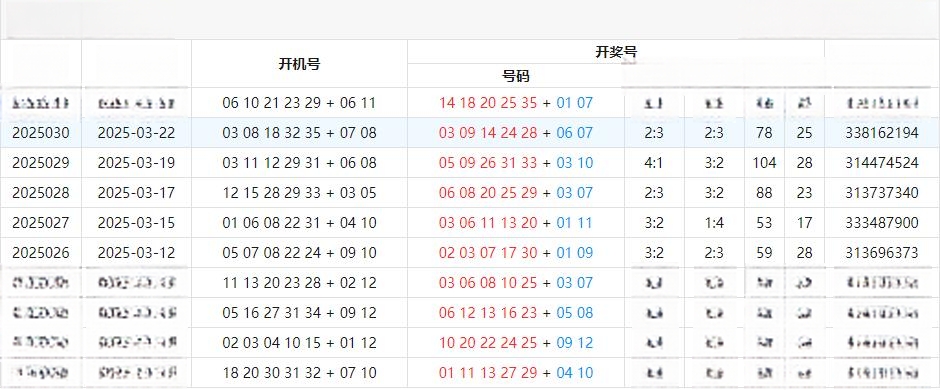Image resolution: width=940 pixels, height=390 pixels.
Task: Click winning numbers 06 08 20 25 29 + 03 07
Action: [x=516, y=193]
